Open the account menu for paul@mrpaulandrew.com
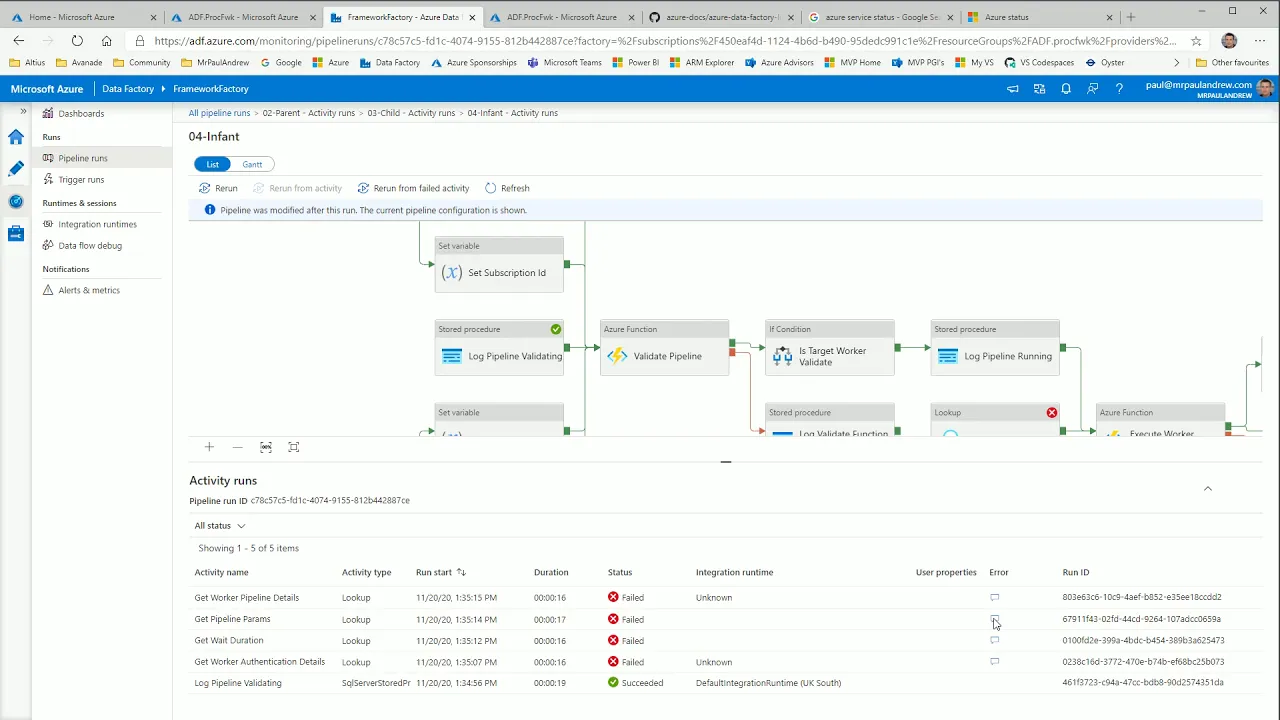This screenshot has width=1280, height=720. 1209,88
